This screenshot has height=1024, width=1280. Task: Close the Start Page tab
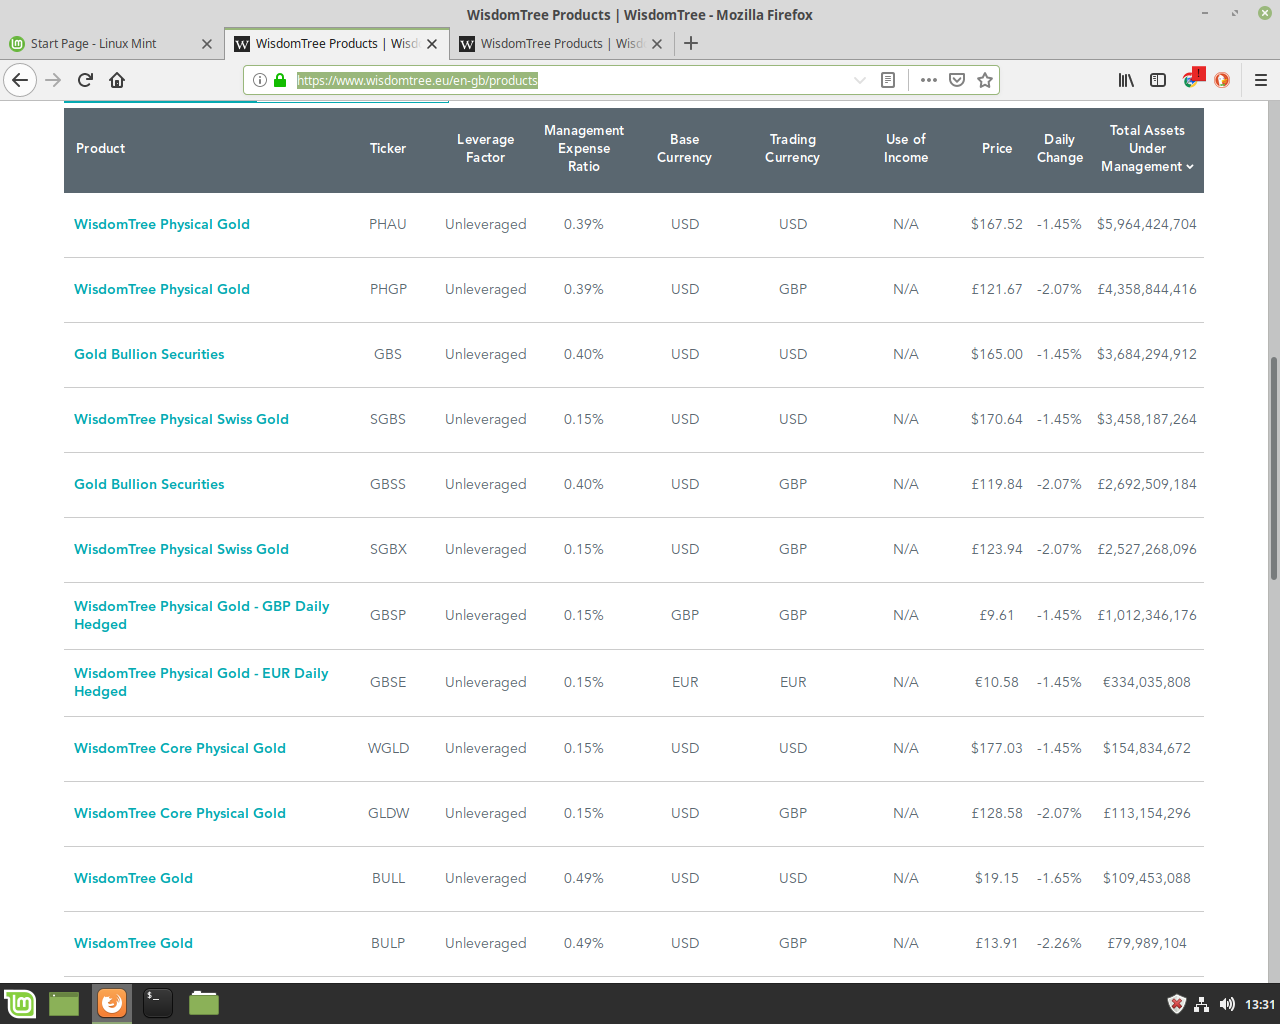coord(207,44)
